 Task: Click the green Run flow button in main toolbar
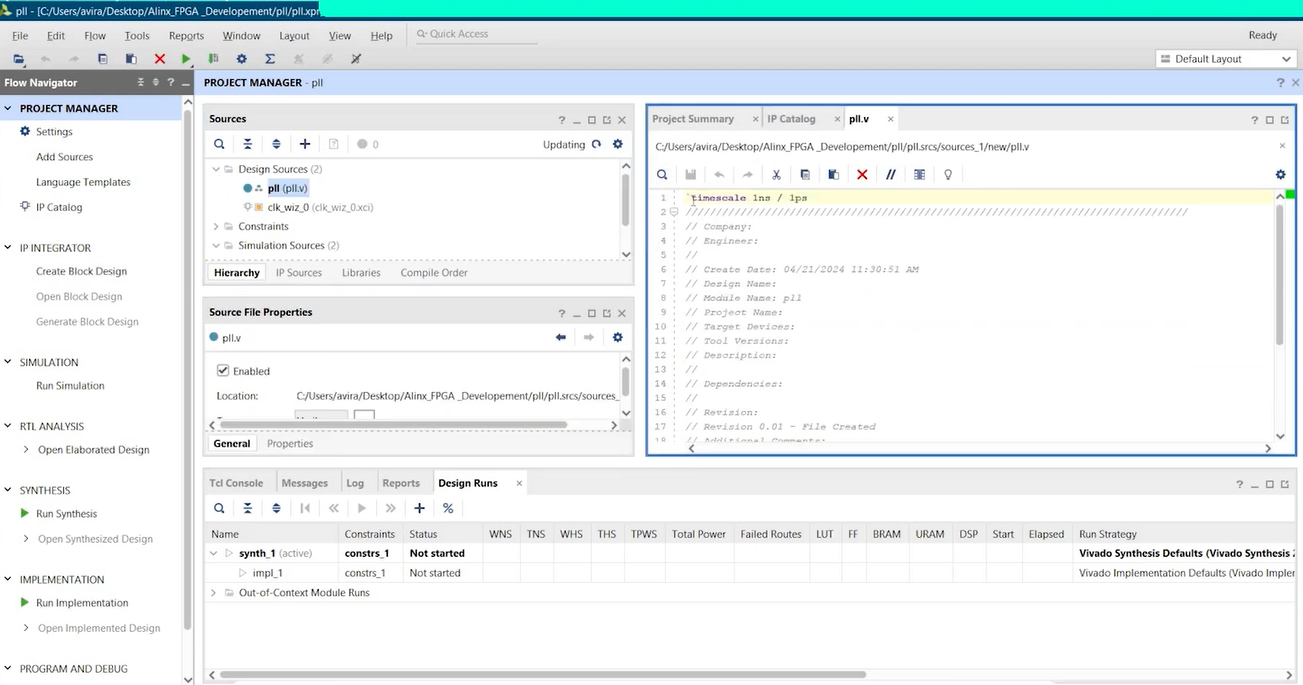pyautogui.click(x=186, y=59)
